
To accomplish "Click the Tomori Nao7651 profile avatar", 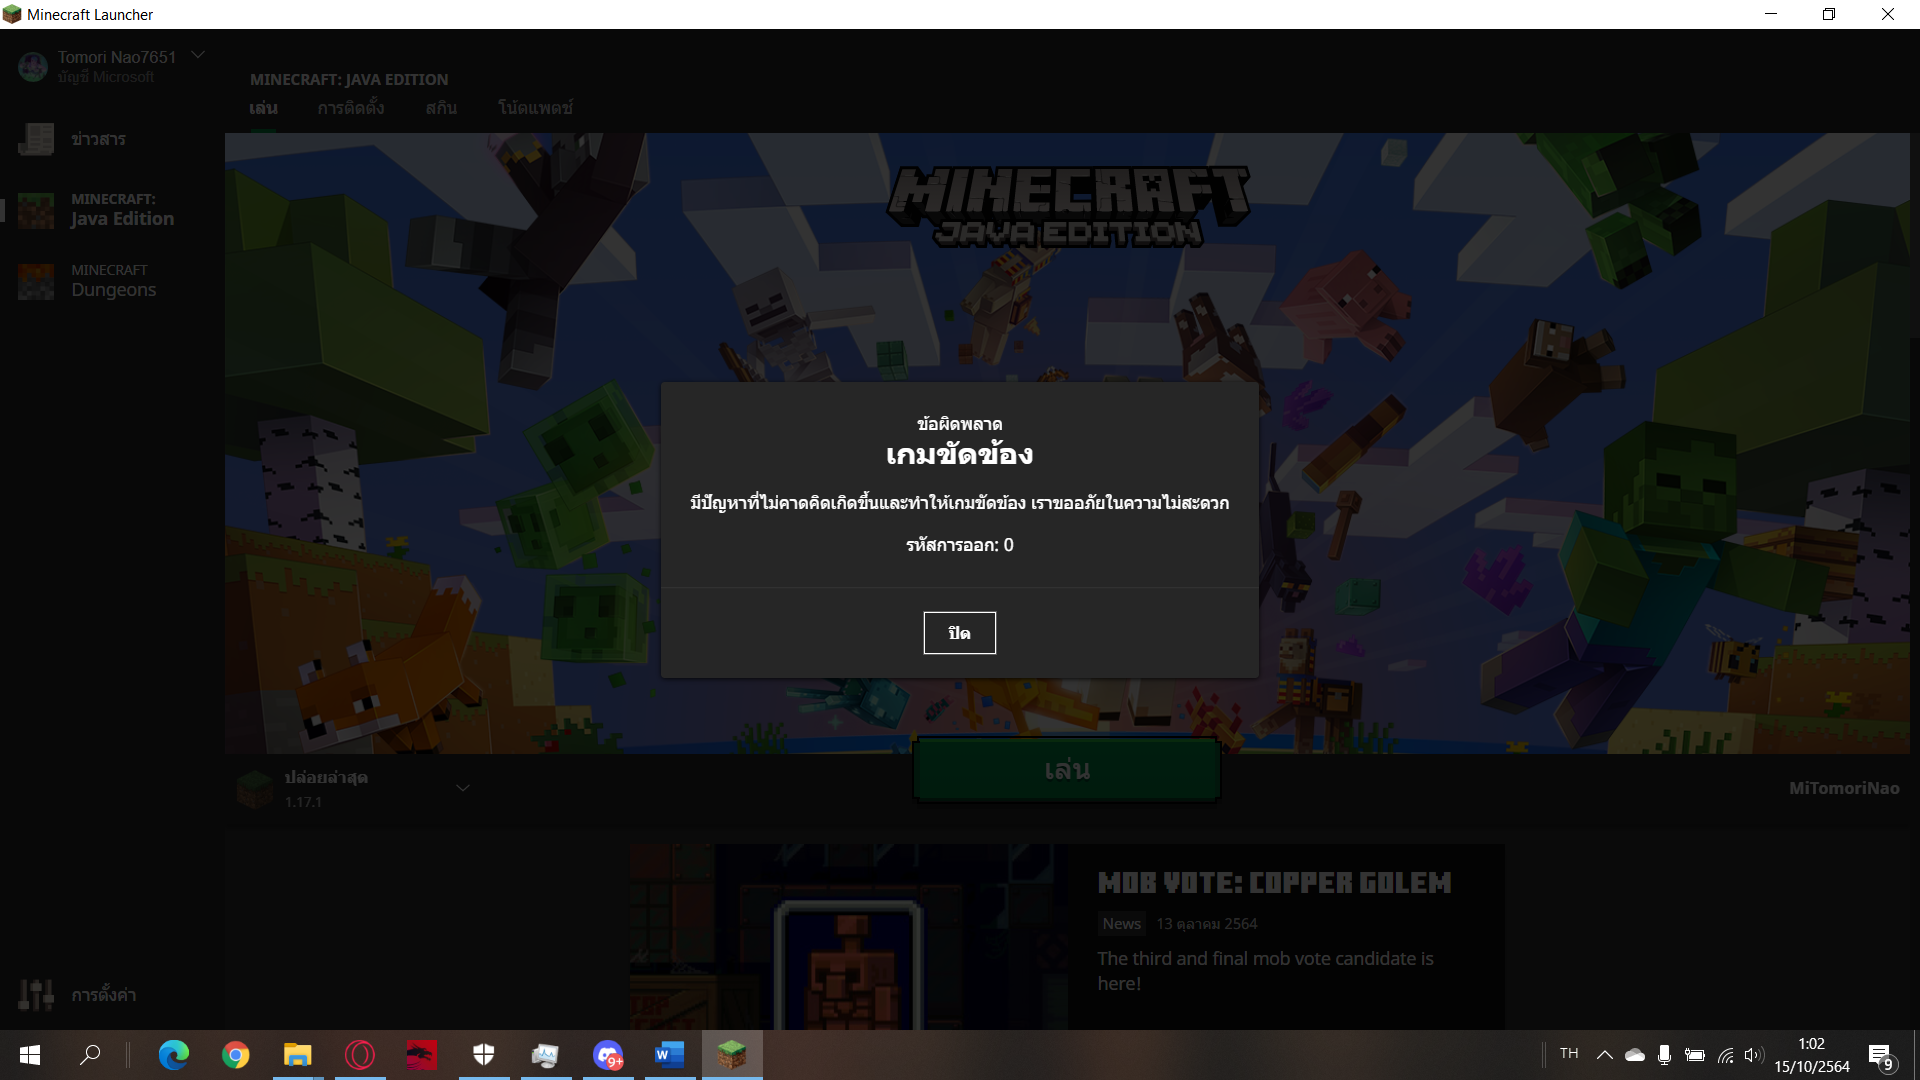I will point(33,67).
